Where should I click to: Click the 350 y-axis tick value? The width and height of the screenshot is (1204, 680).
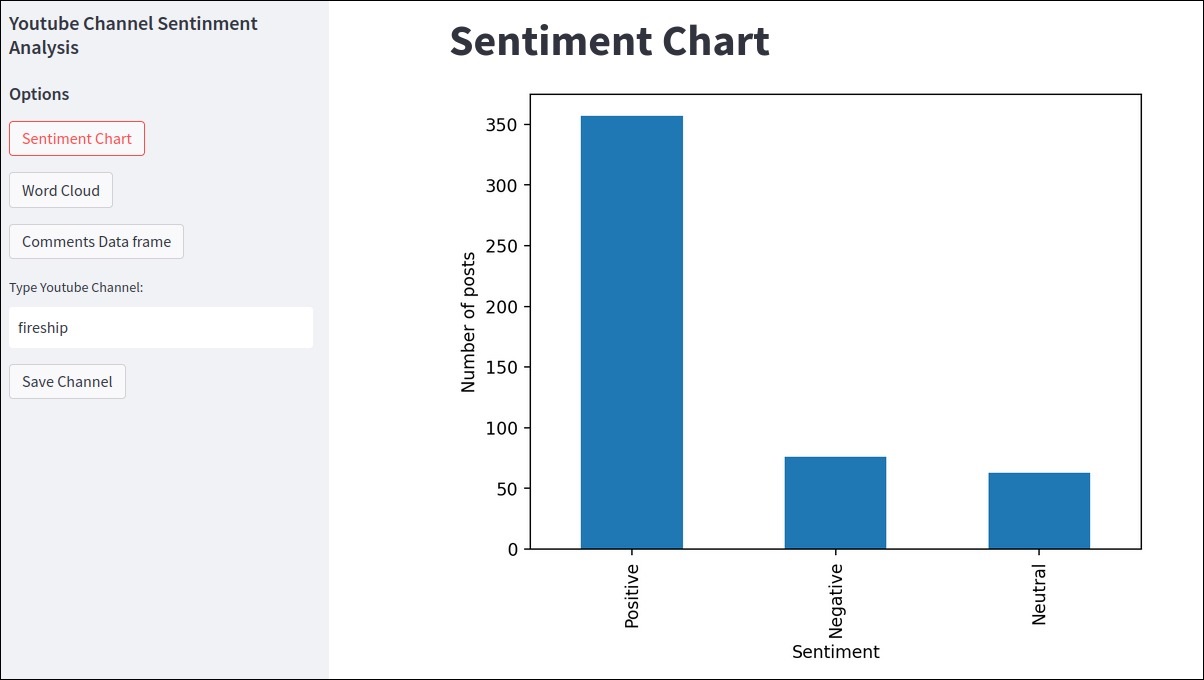point(503,125)
